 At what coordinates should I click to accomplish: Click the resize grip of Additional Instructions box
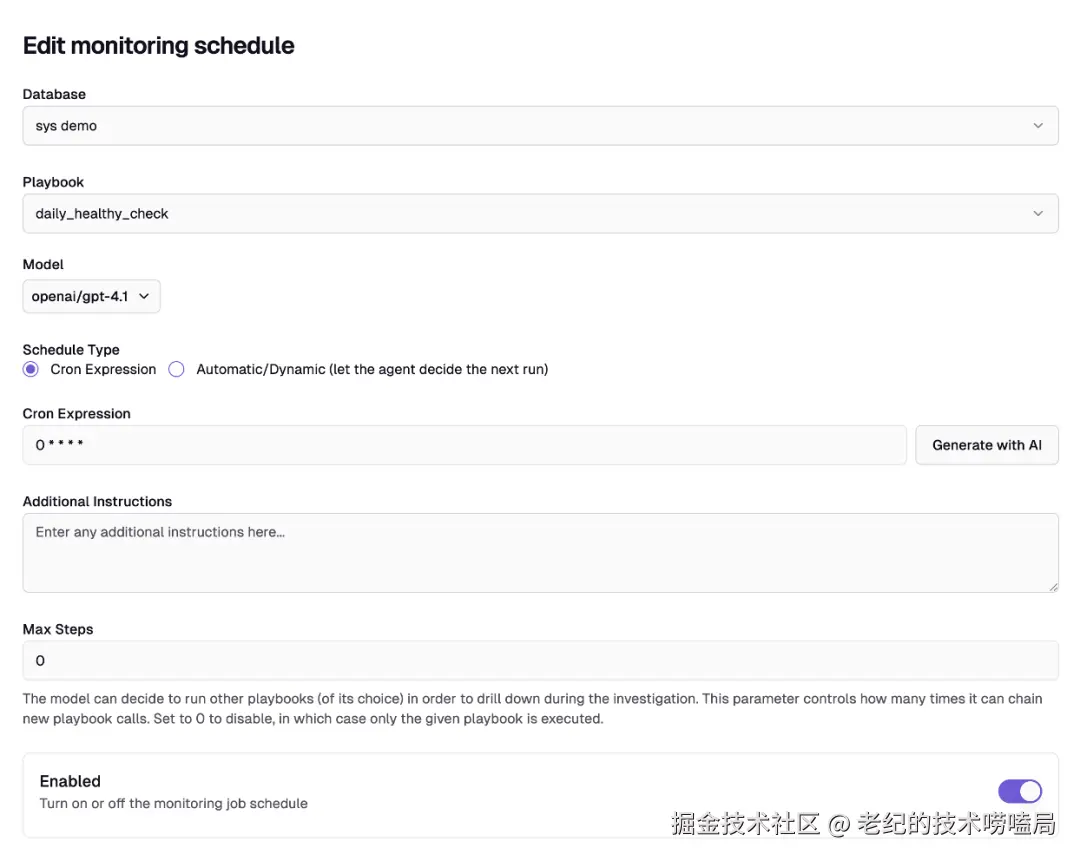1053,587
